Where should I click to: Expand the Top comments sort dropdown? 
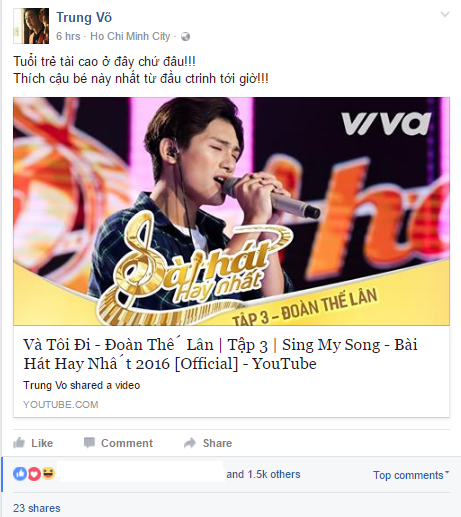(x=411, y=475)
